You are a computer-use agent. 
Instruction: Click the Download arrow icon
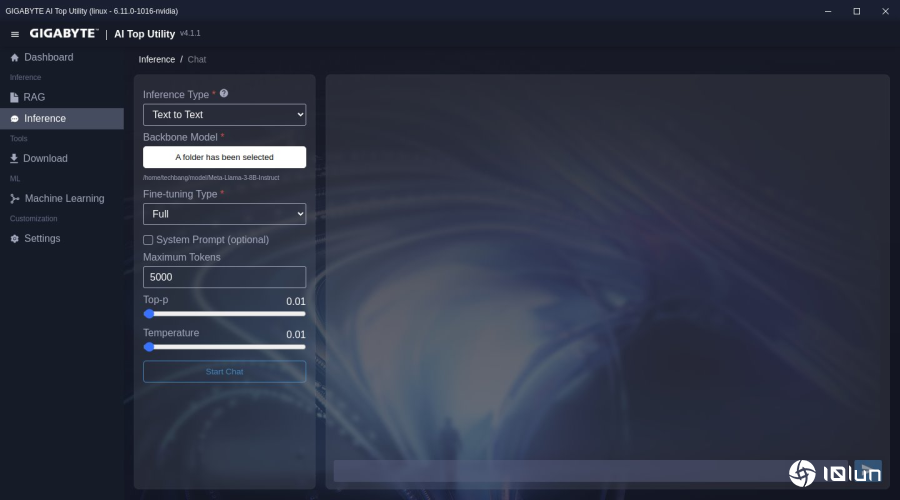coord(15,158)
